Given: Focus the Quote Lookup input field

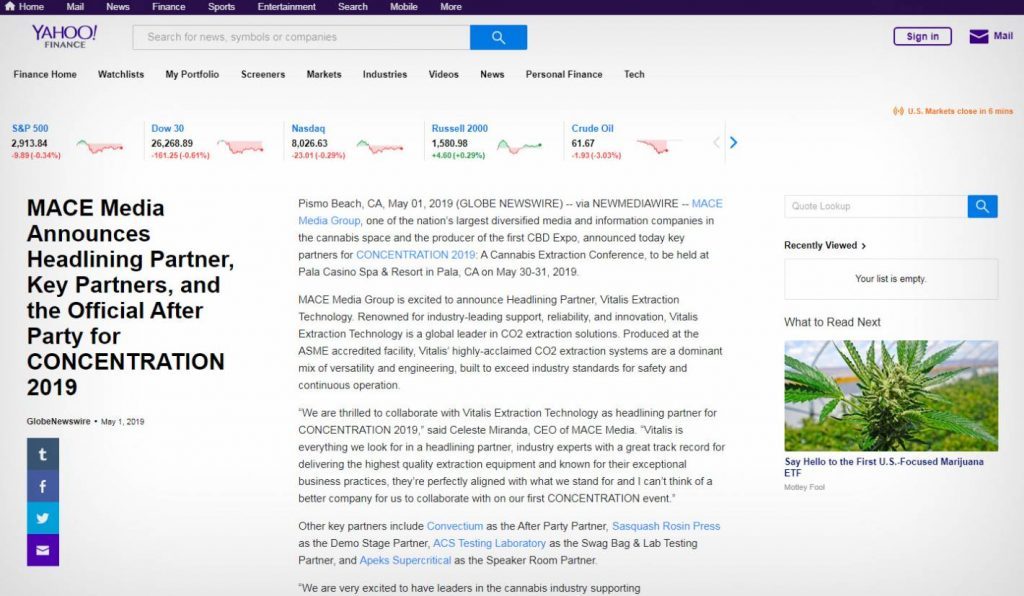Looking at the screenshot, I should pos(875,206).
